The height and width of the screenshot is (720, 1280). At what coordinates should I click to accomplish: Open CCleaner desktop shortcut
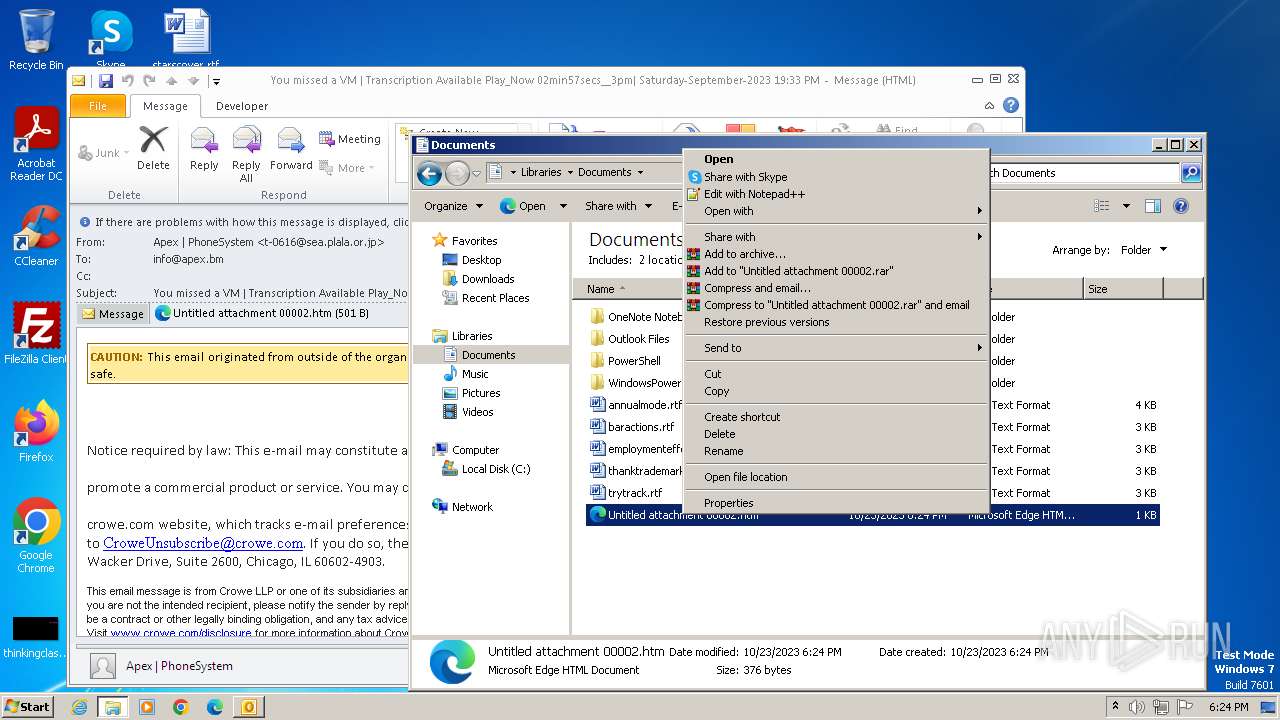coord(36,236)
